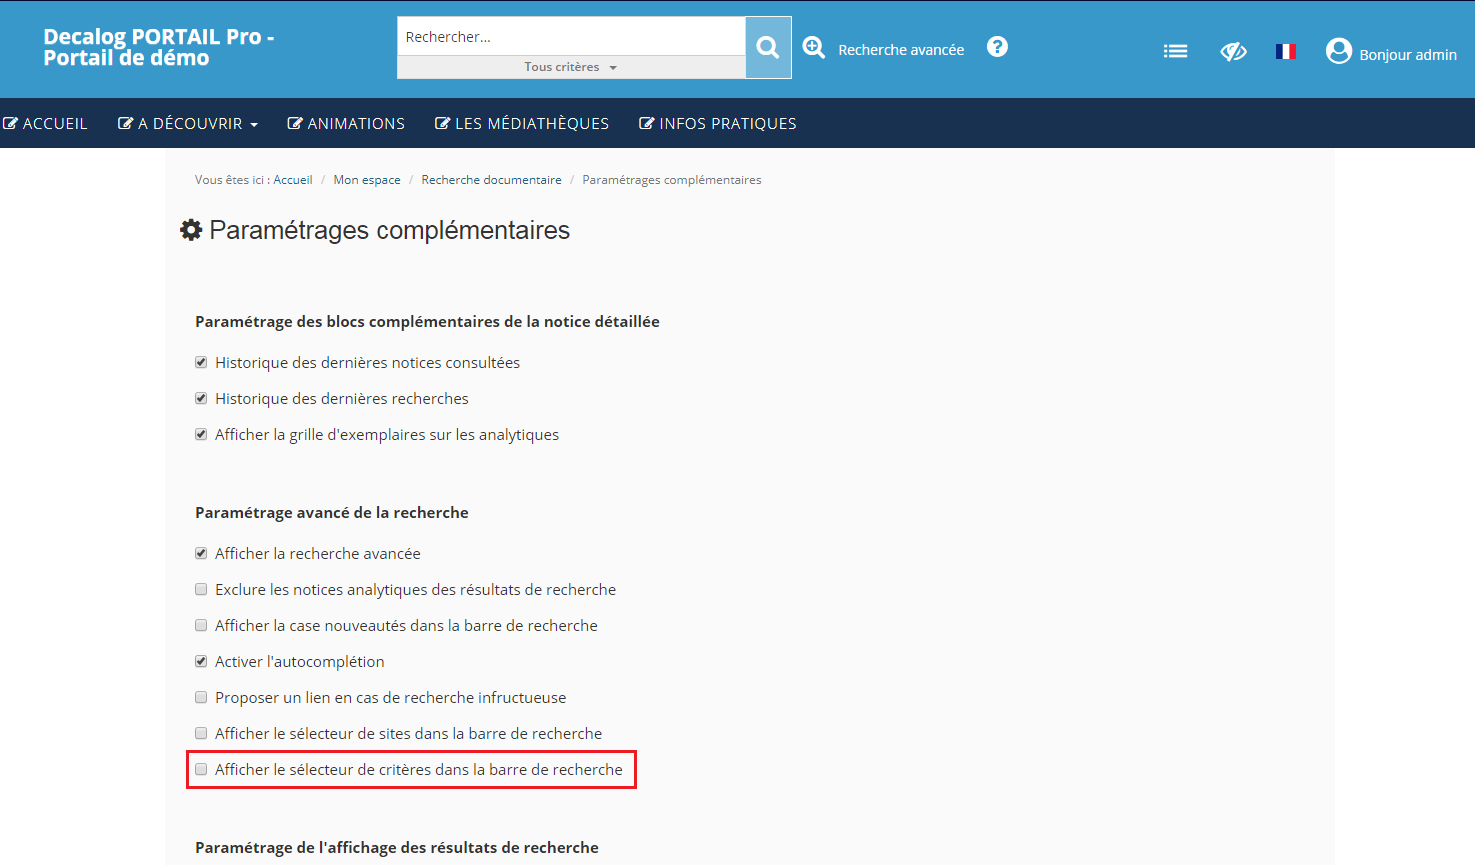The width and height of the screenshot is (1475, 865).
Task: Toggle the accessibility eye icon
Action: tap(1233, 51)
